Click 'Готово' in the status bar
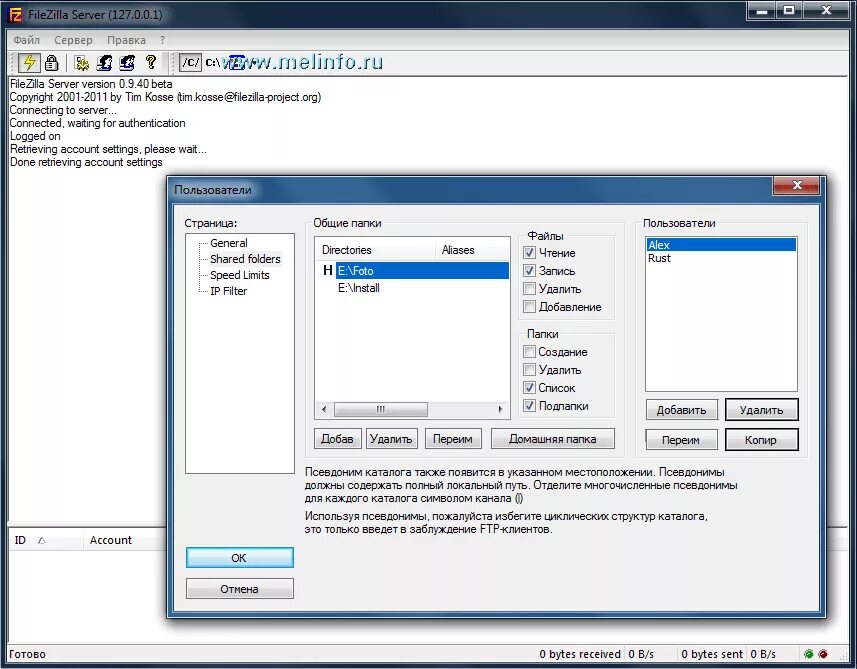This screenshot has height=669, width=857. point(27,654)
